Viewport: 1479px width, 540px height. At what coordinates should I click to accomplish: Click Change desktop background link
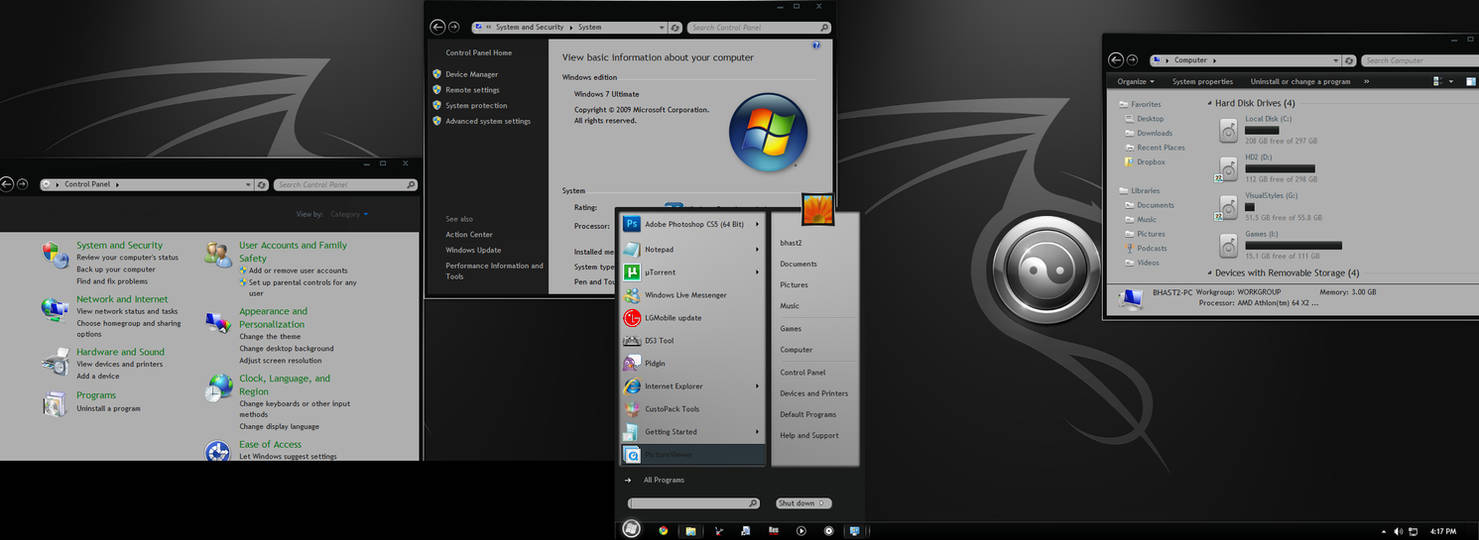click(x=287, y=348)
